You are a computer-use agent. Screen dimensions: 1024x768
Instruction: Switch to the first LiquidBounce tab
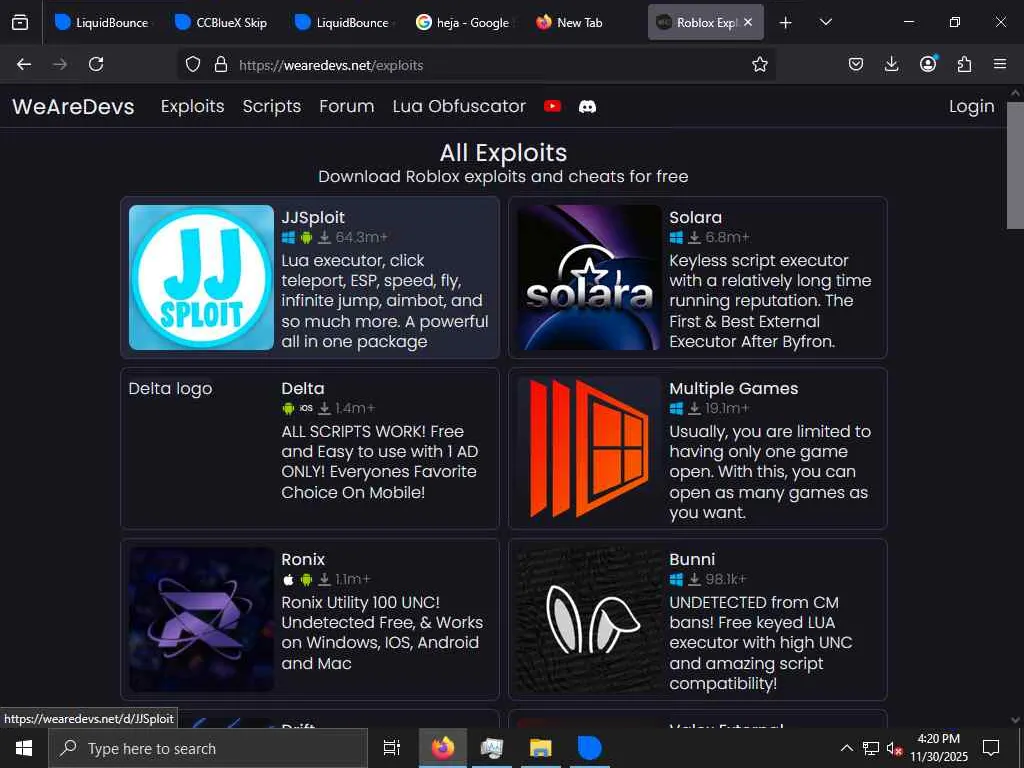pos(102,22)
